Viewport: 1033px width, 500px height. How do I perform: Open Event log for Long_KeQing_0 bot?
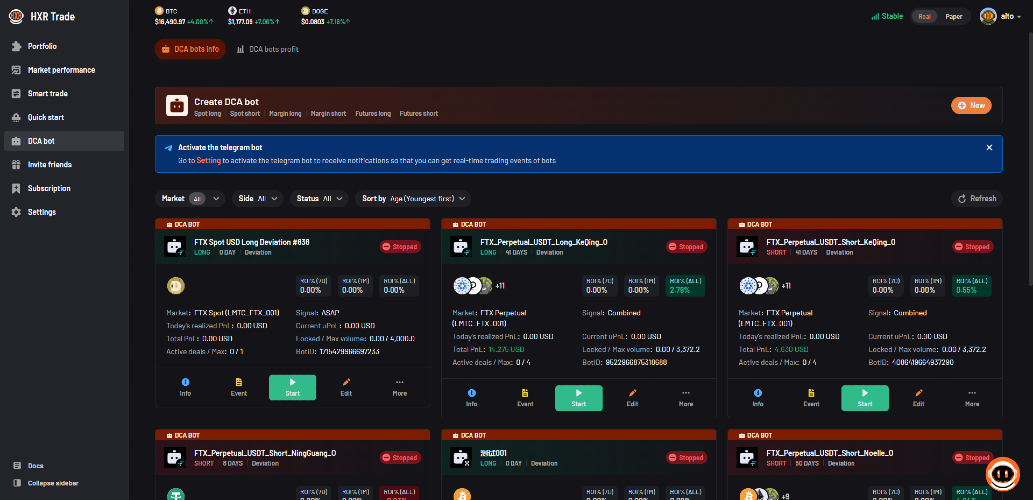[x=525, y=398]
